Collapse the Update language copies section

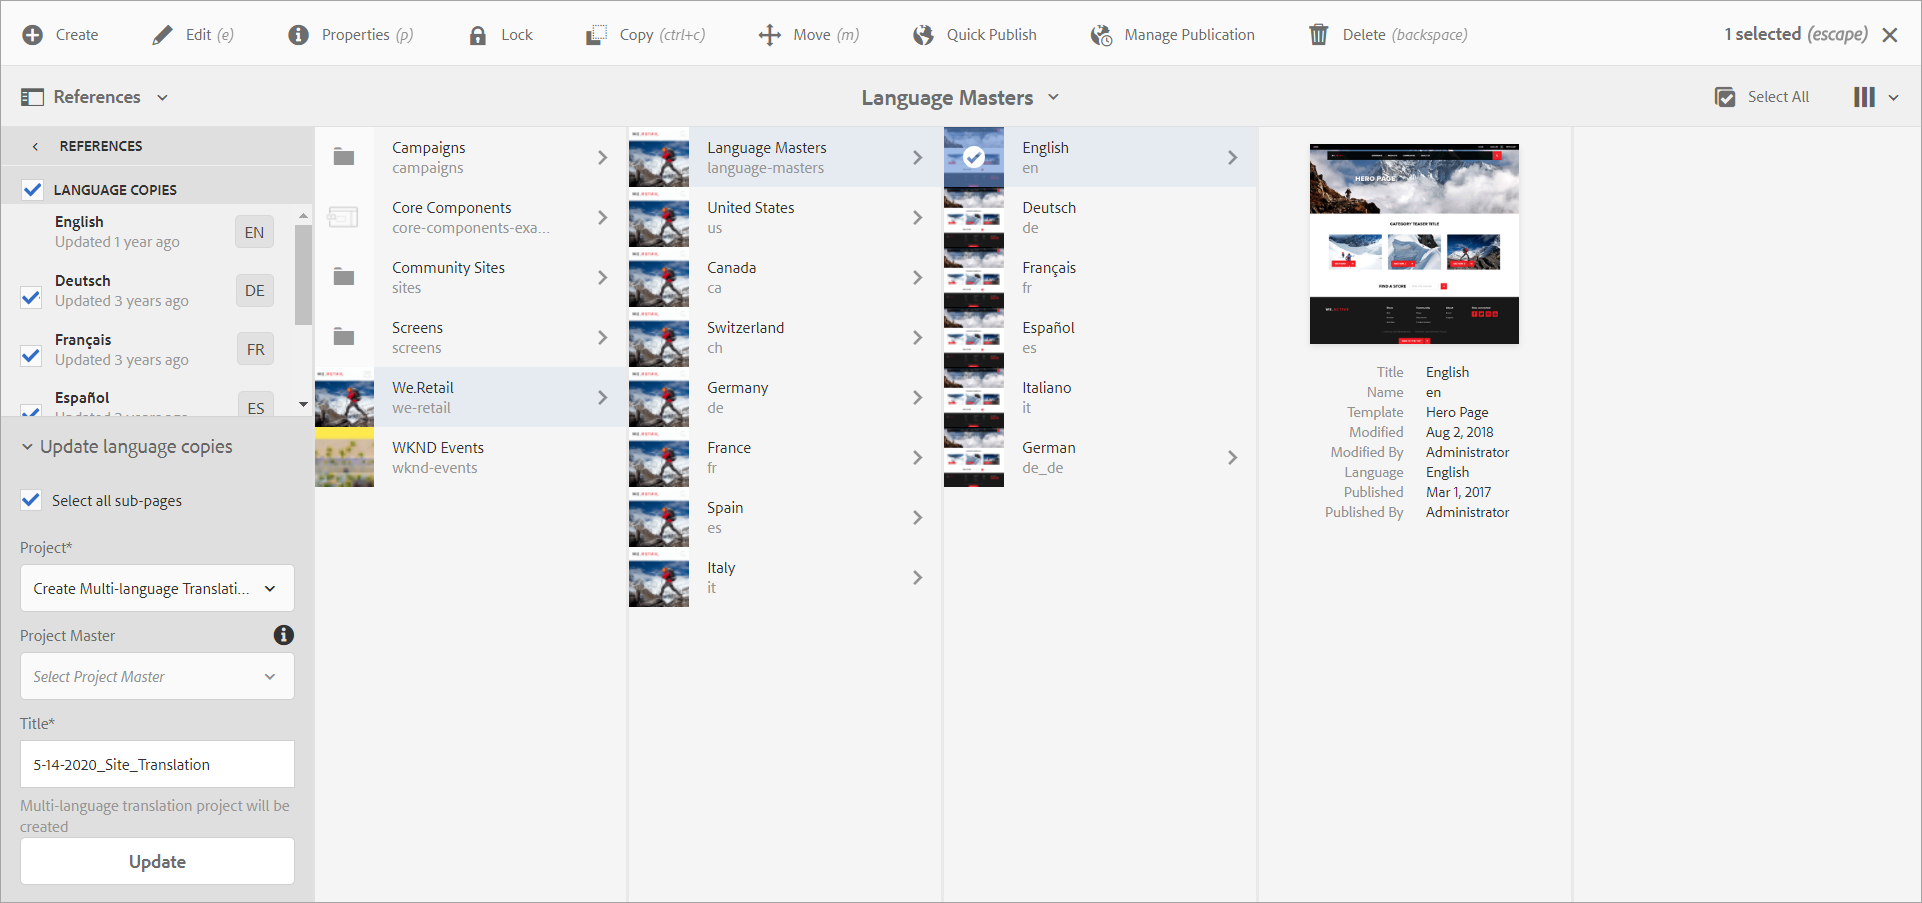pos(27,447)
